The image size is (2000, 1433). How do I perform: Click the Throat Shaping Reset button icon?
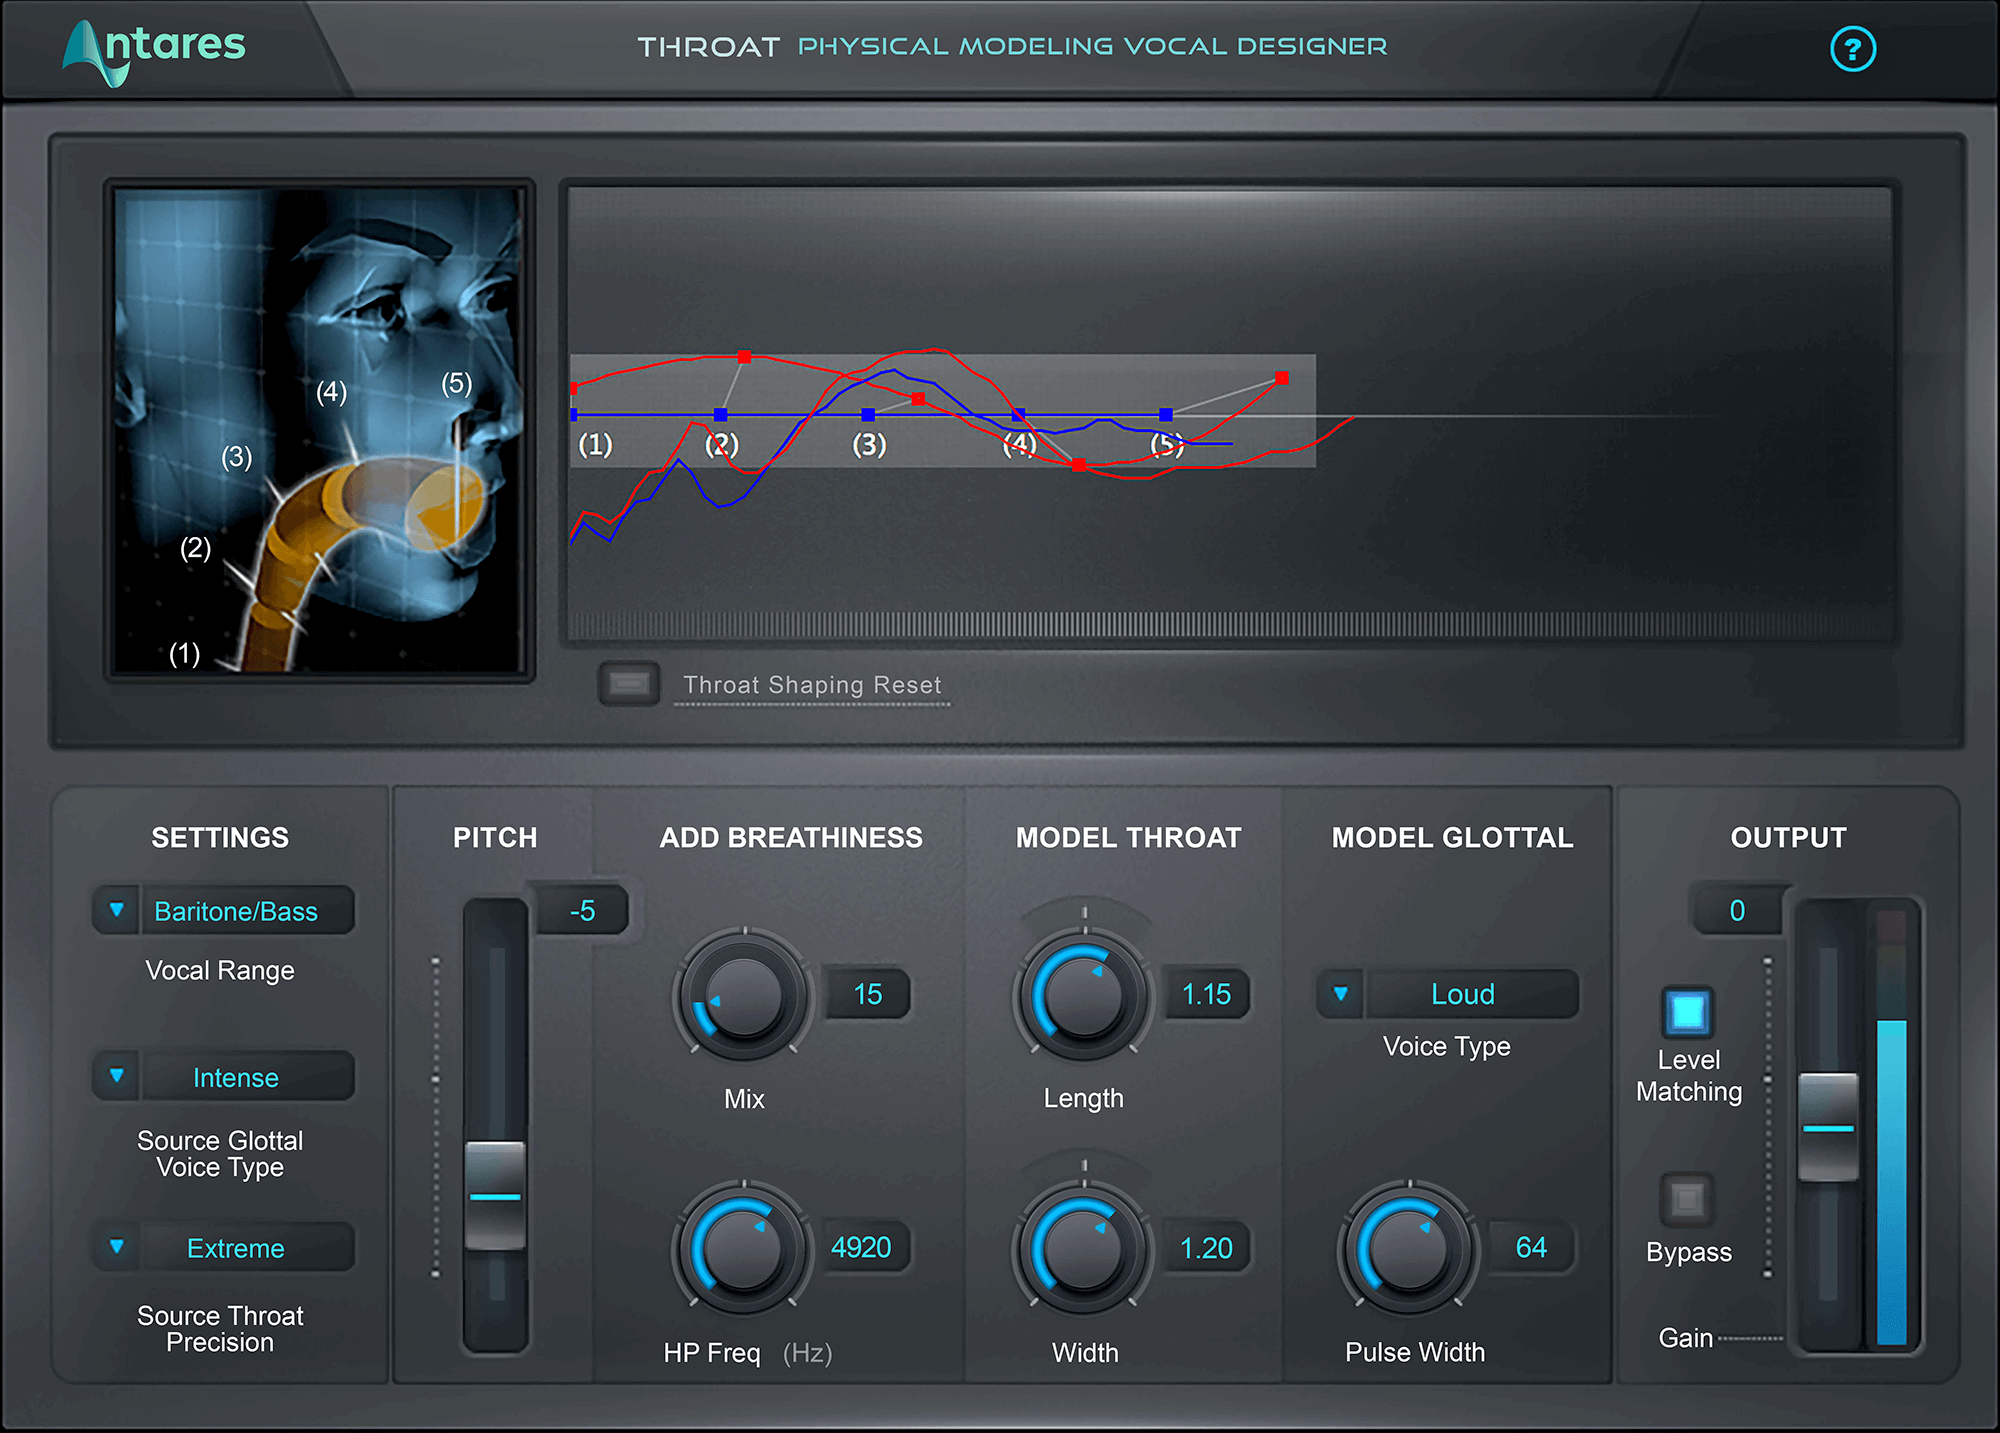628,685
